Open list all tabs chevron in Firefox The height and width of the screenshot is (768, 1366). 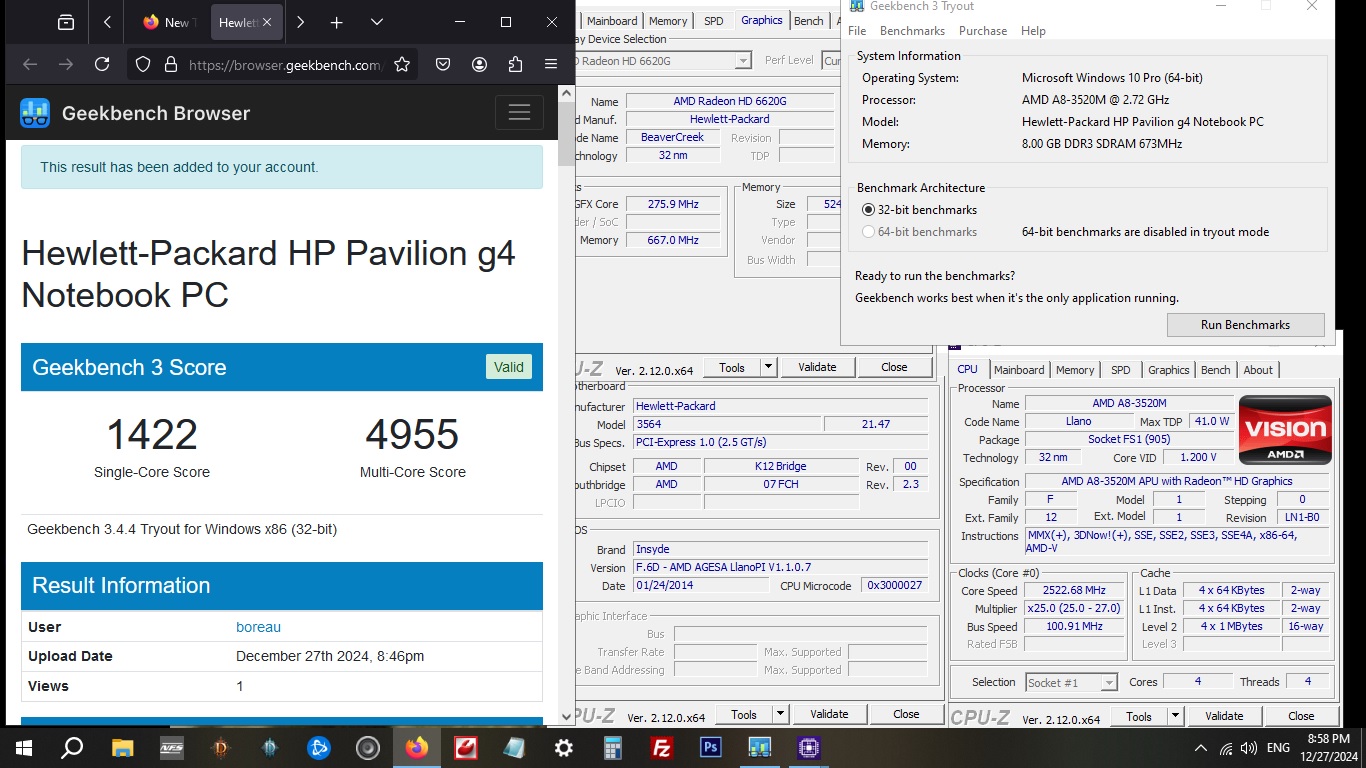tap(376, 22)
